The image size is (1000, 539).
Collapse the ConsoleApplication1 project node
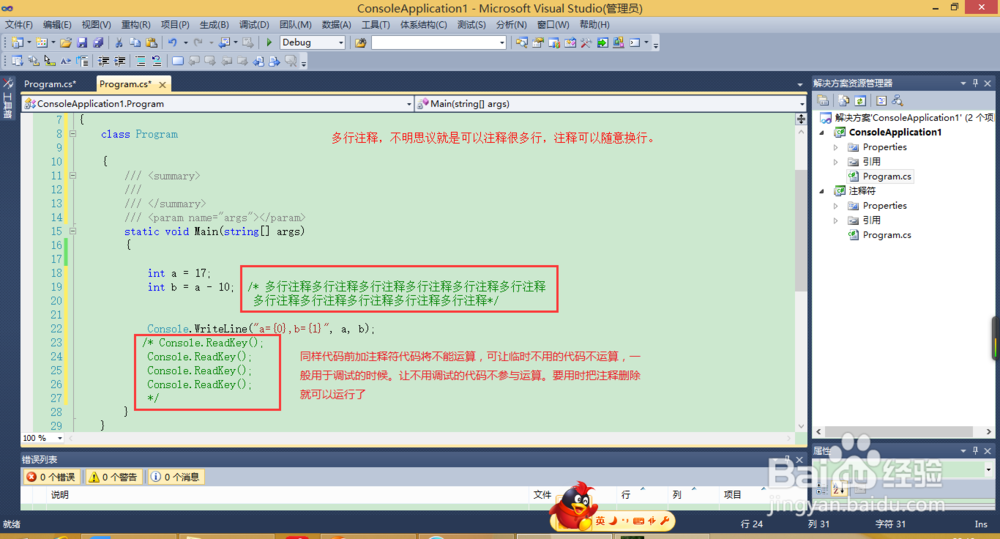(x=822, y=133)
